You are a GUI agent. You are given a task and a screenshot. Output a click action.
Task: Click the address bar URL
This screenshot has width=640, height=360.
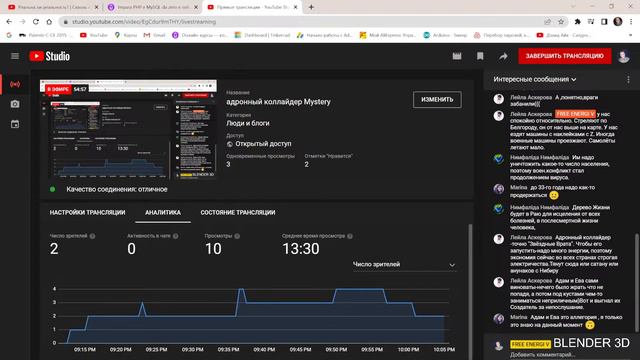tap(144, 22)
